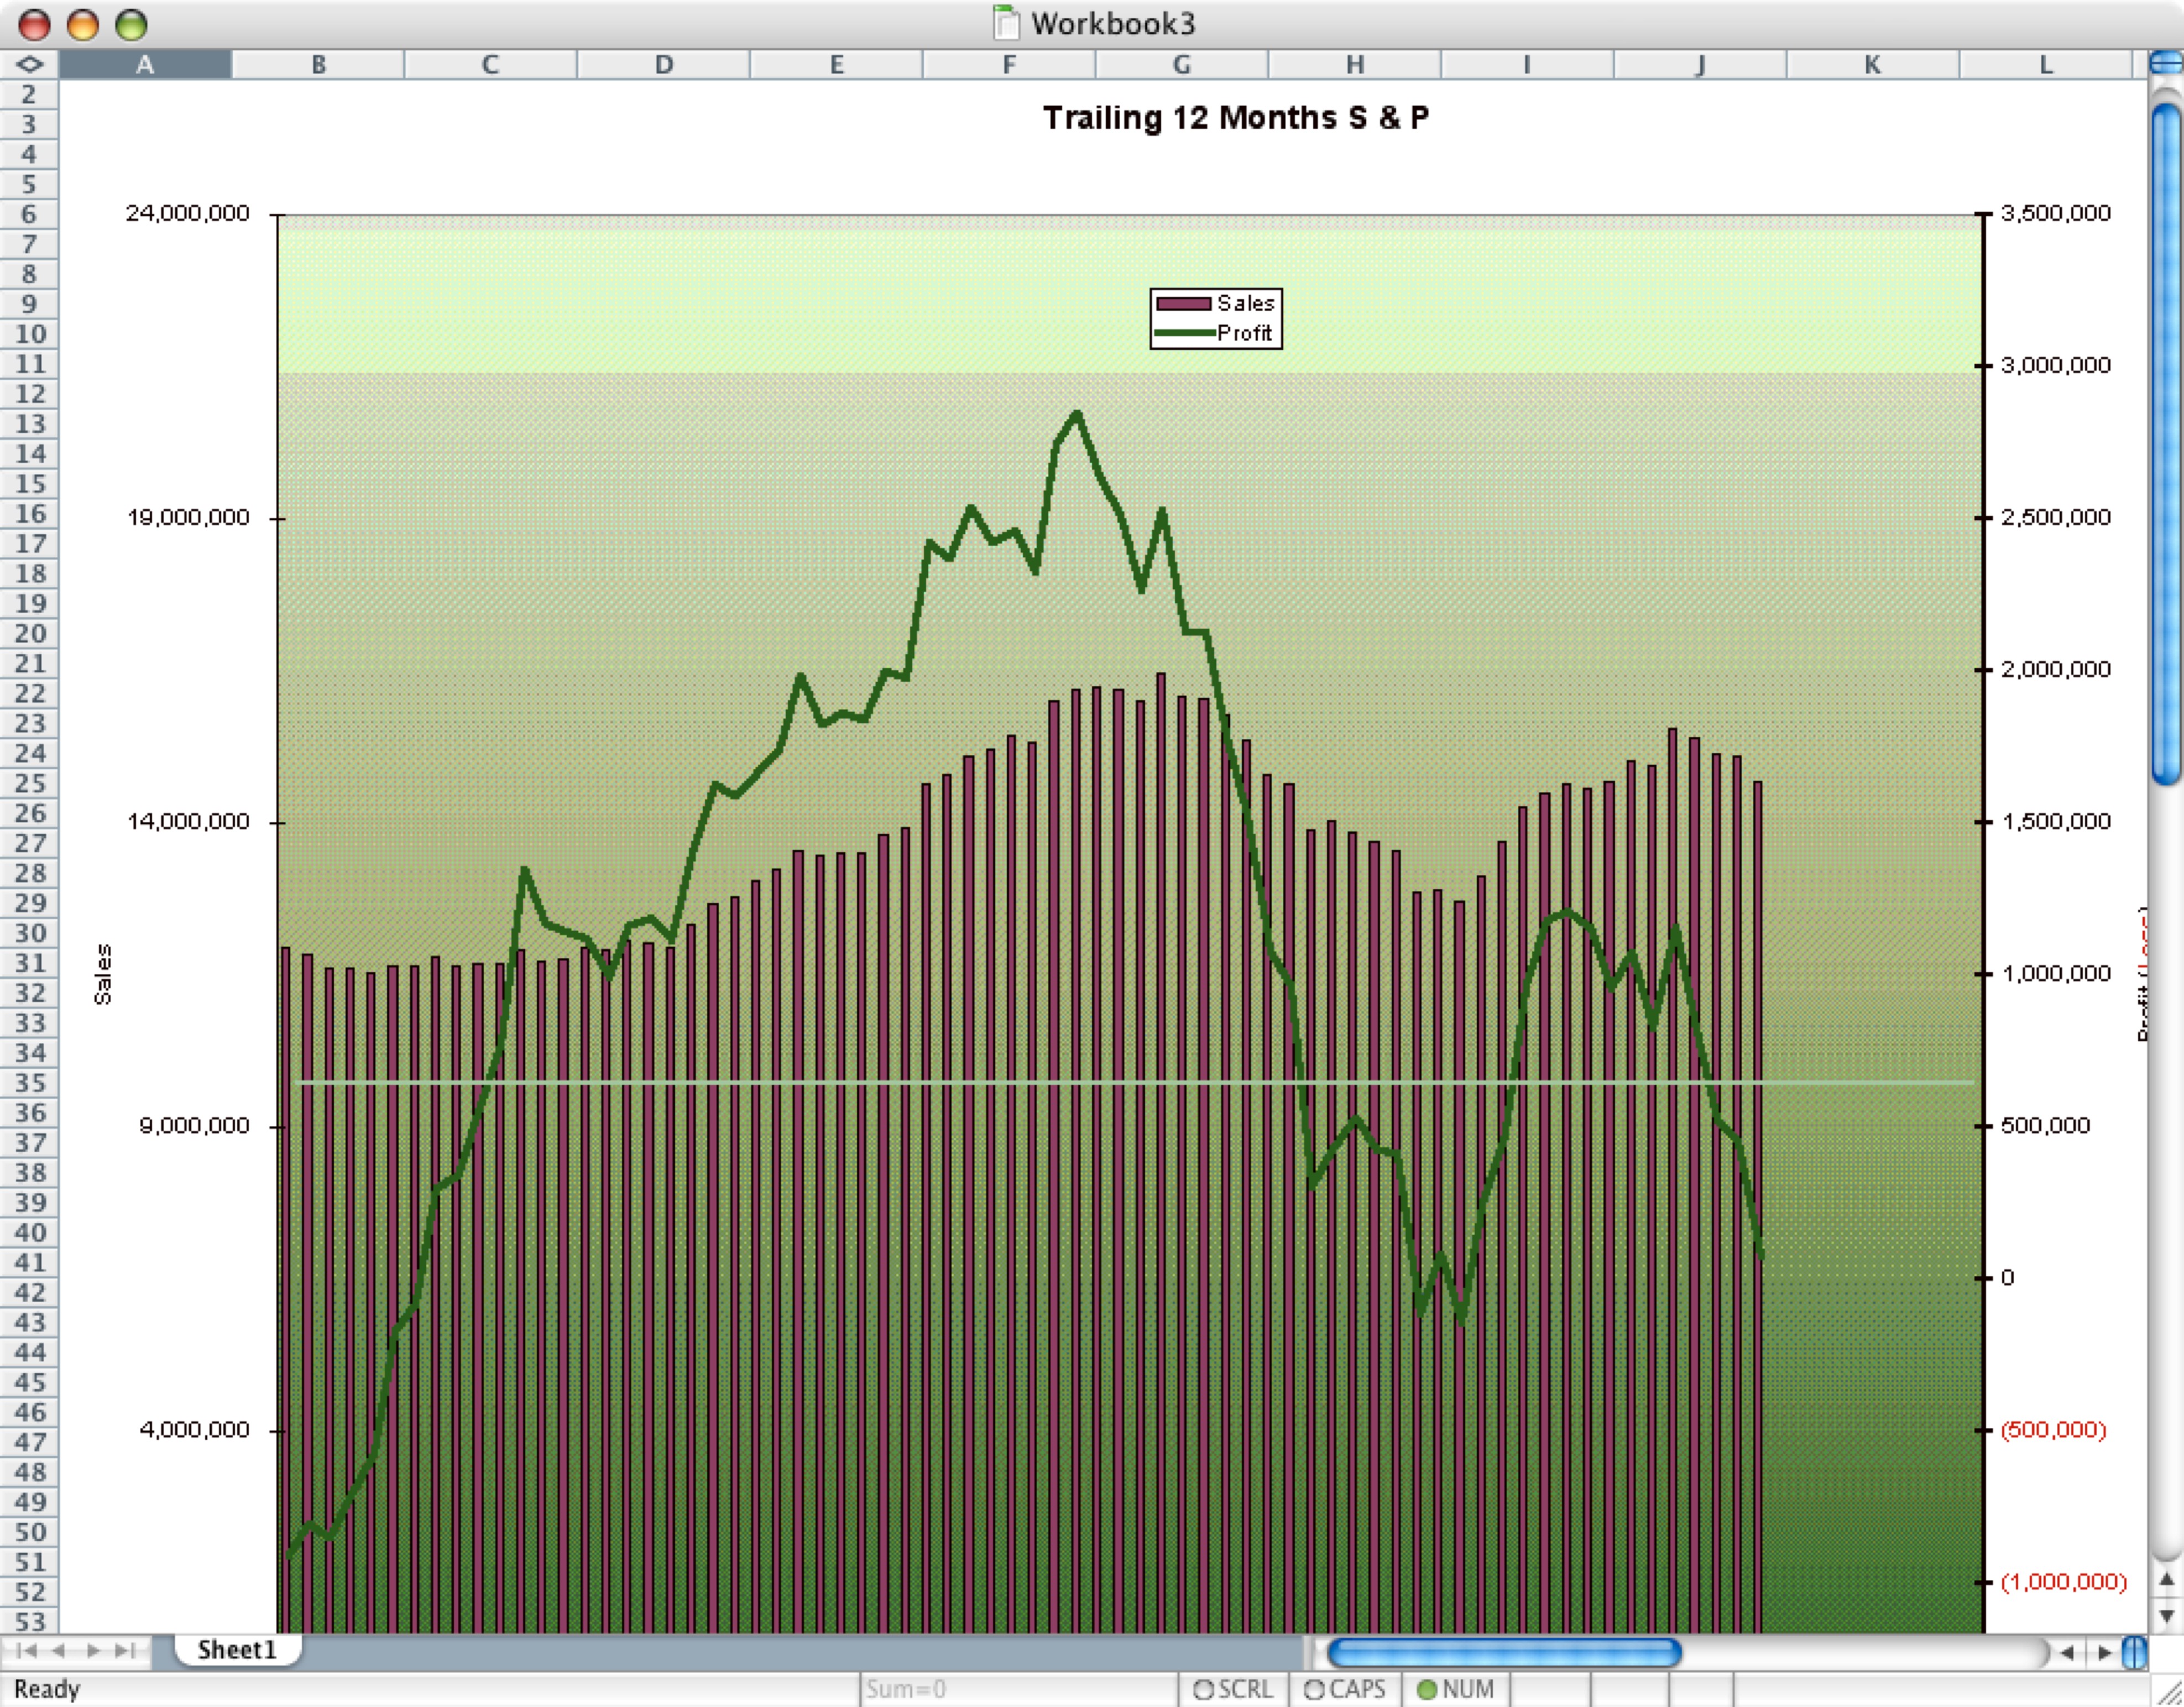Select column I header
This screenshot has width=2184, height=1707.
pos(1527,64)
